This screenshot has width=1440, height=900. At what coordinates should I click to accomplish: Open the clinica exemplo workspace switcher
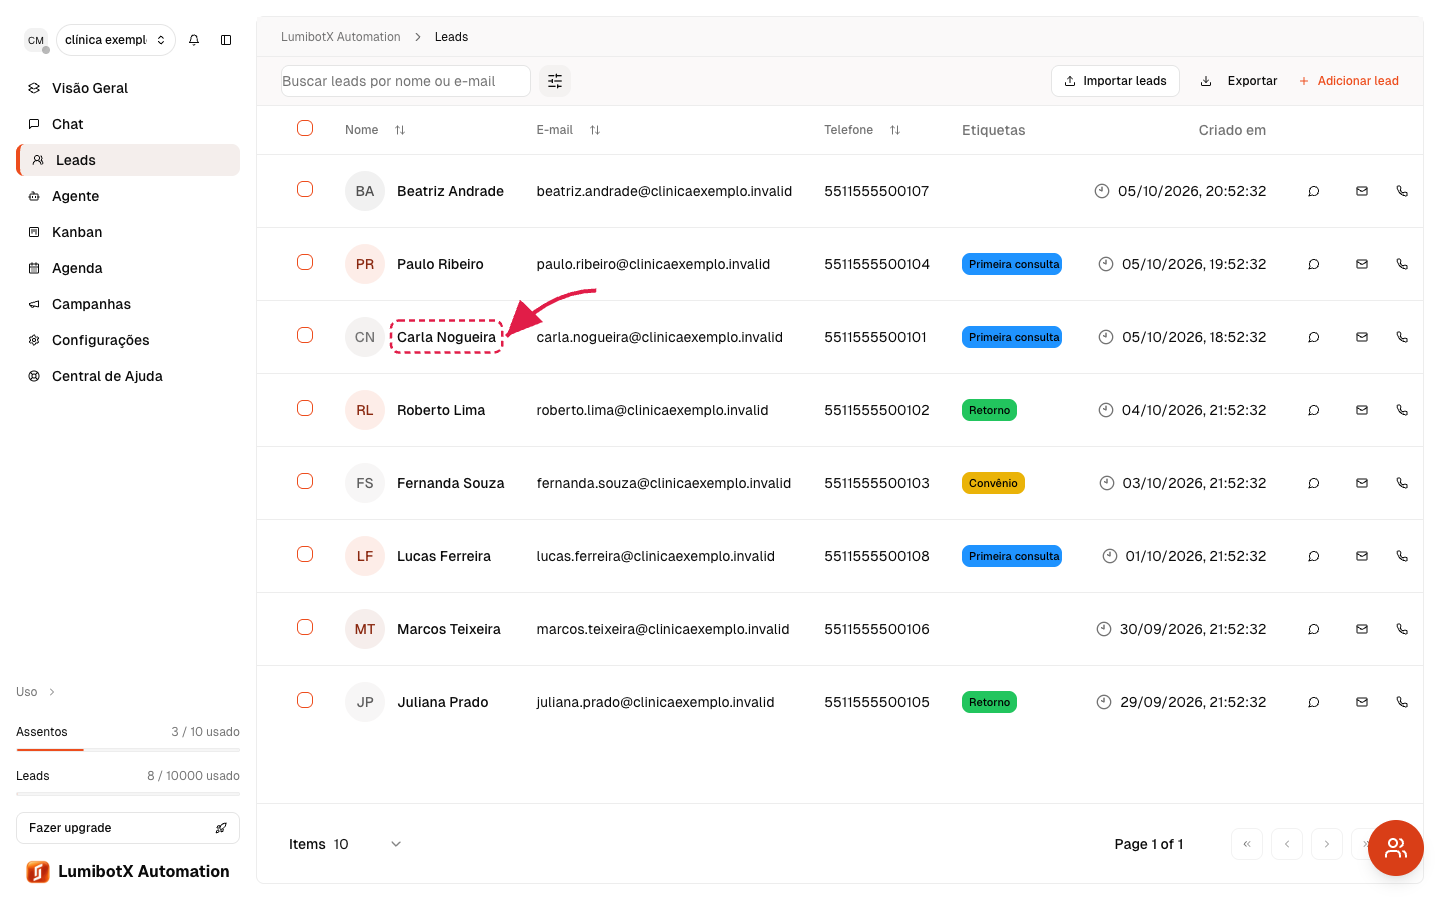pyautogui.click(x=115, y=40)
